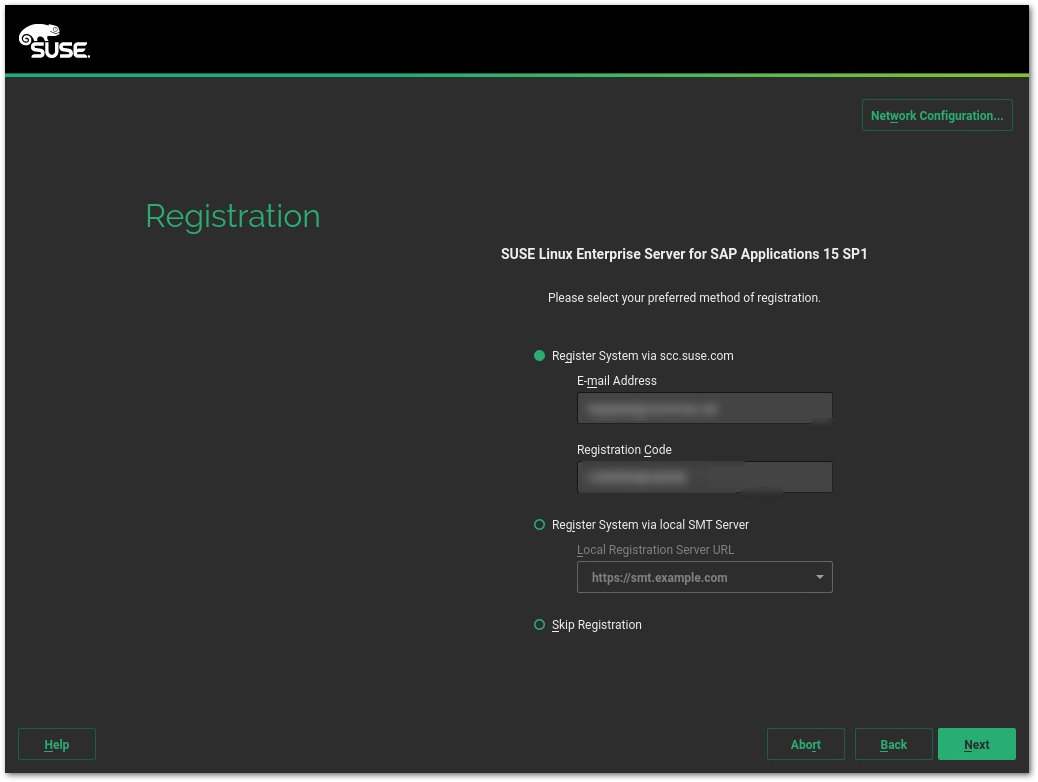The width and height of the screenshot is (1038, 782).
Task: Click Local Registration Server URL label
Action: pyautogui.click(x=655, y=550)
